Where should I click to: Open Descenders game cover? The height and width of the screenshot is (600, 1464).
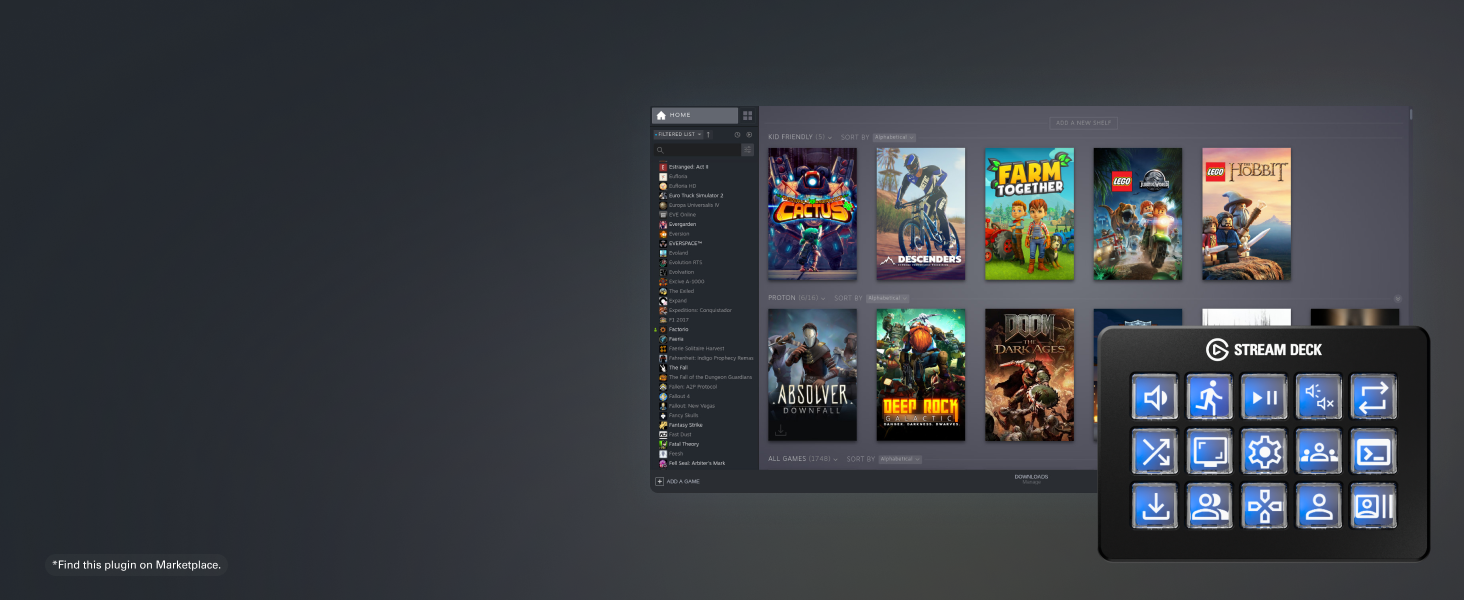tap(921, 214)
